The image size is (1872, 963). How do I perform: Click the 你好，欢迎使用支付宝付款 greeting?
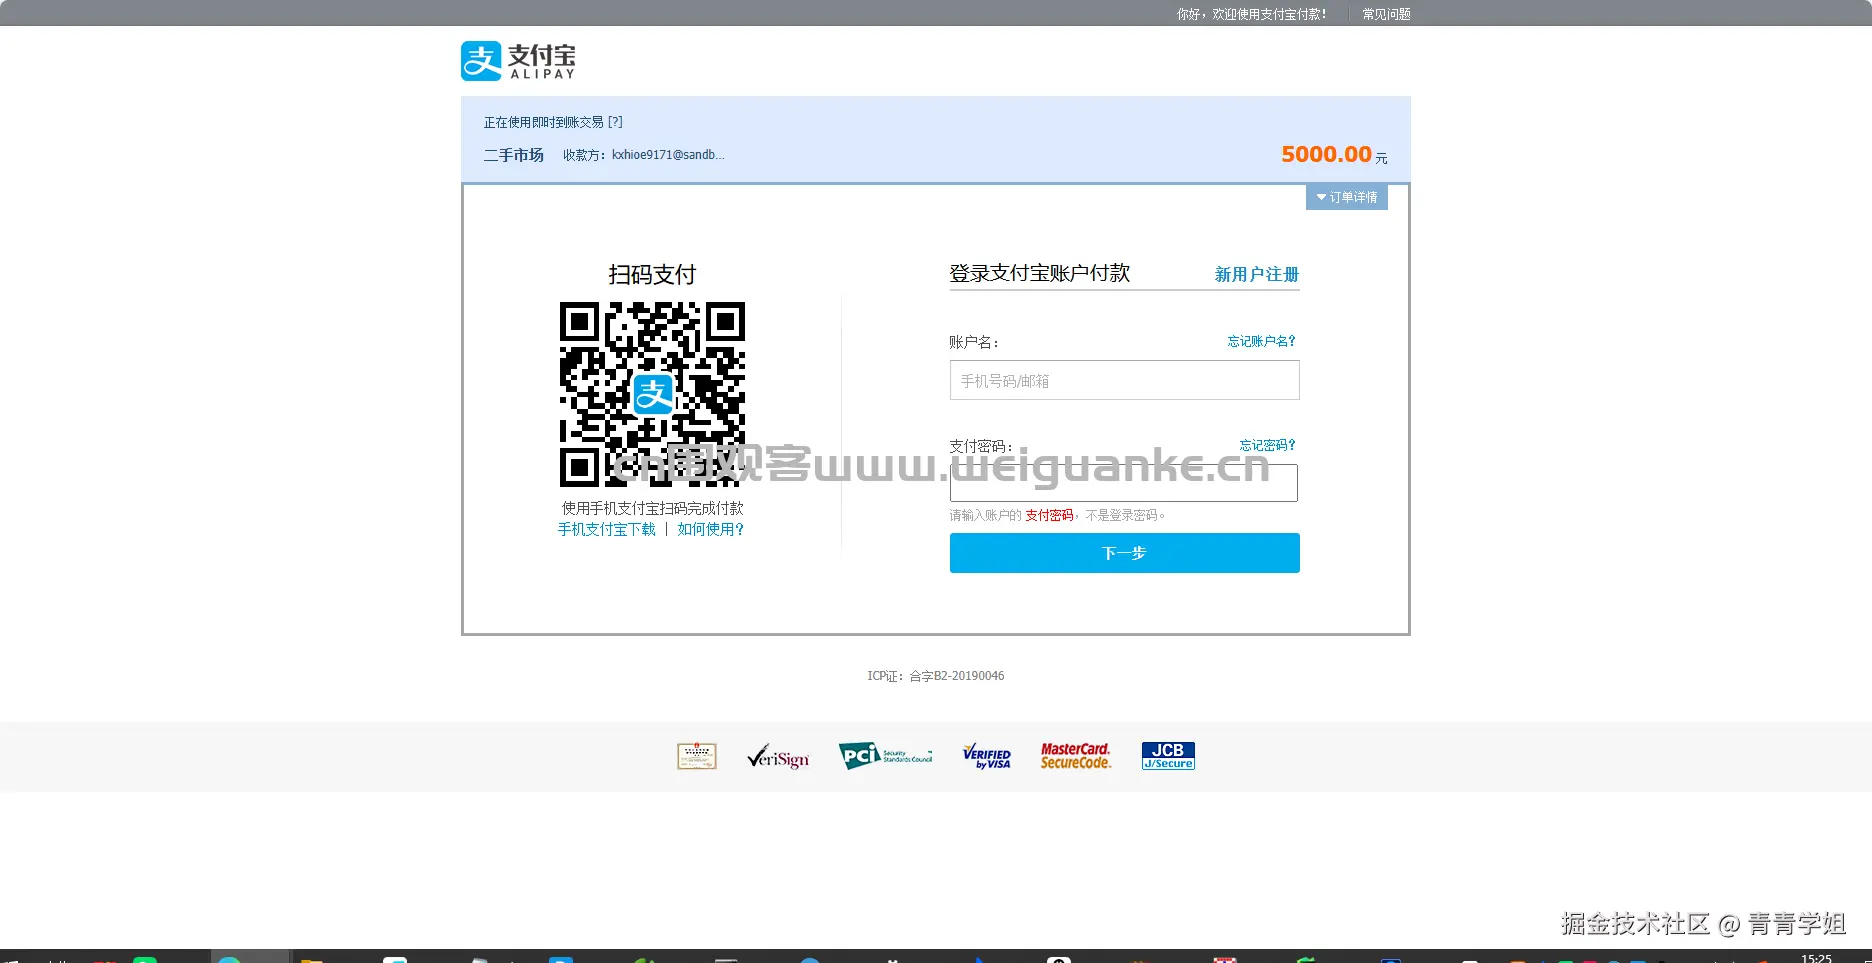(1251, 14)
